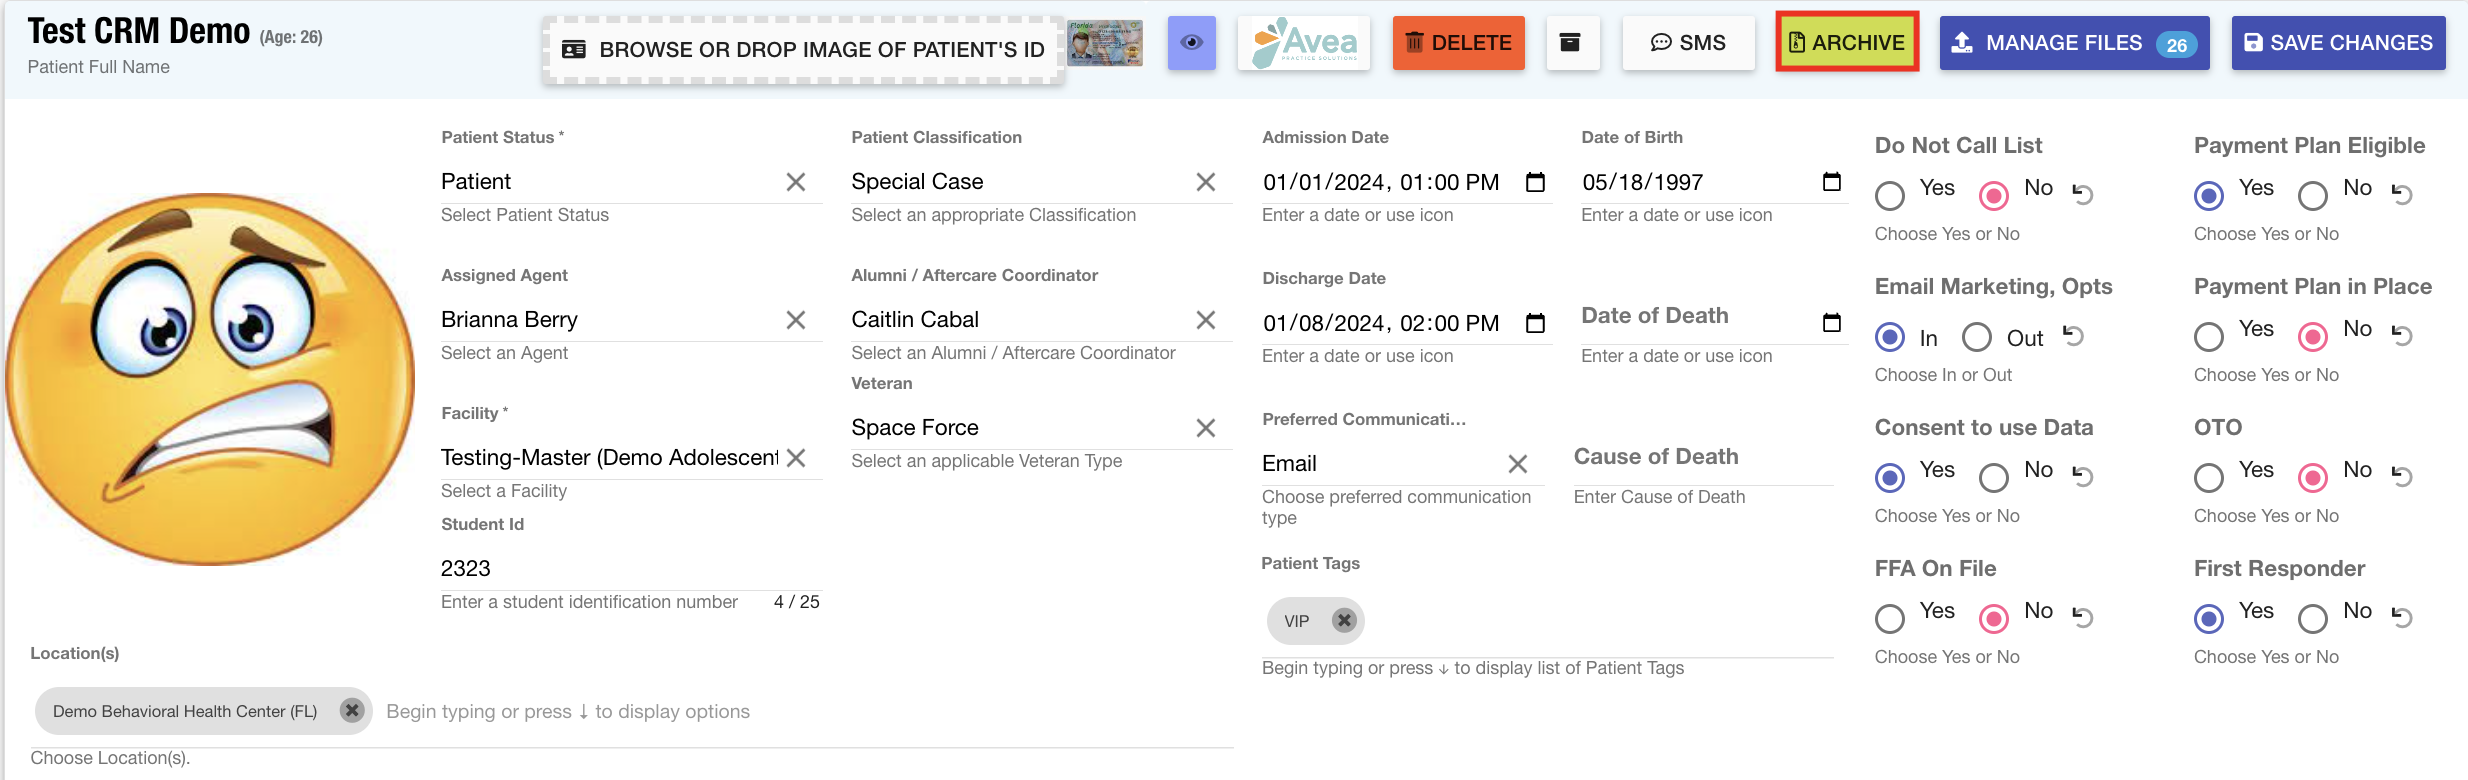Screen dimensions: 2468x780
Task: Click the eye icon to view ID image
Action: [x=1191, y=43]
